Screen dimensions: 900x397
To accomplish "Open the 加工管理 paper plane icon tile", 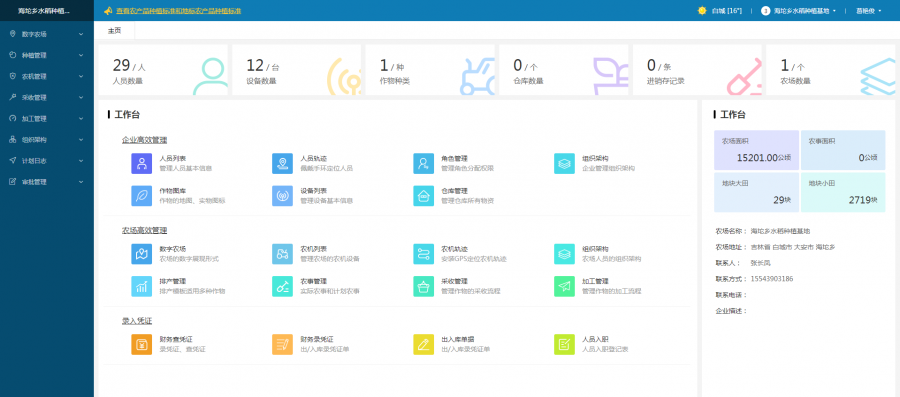I will 565,286.
